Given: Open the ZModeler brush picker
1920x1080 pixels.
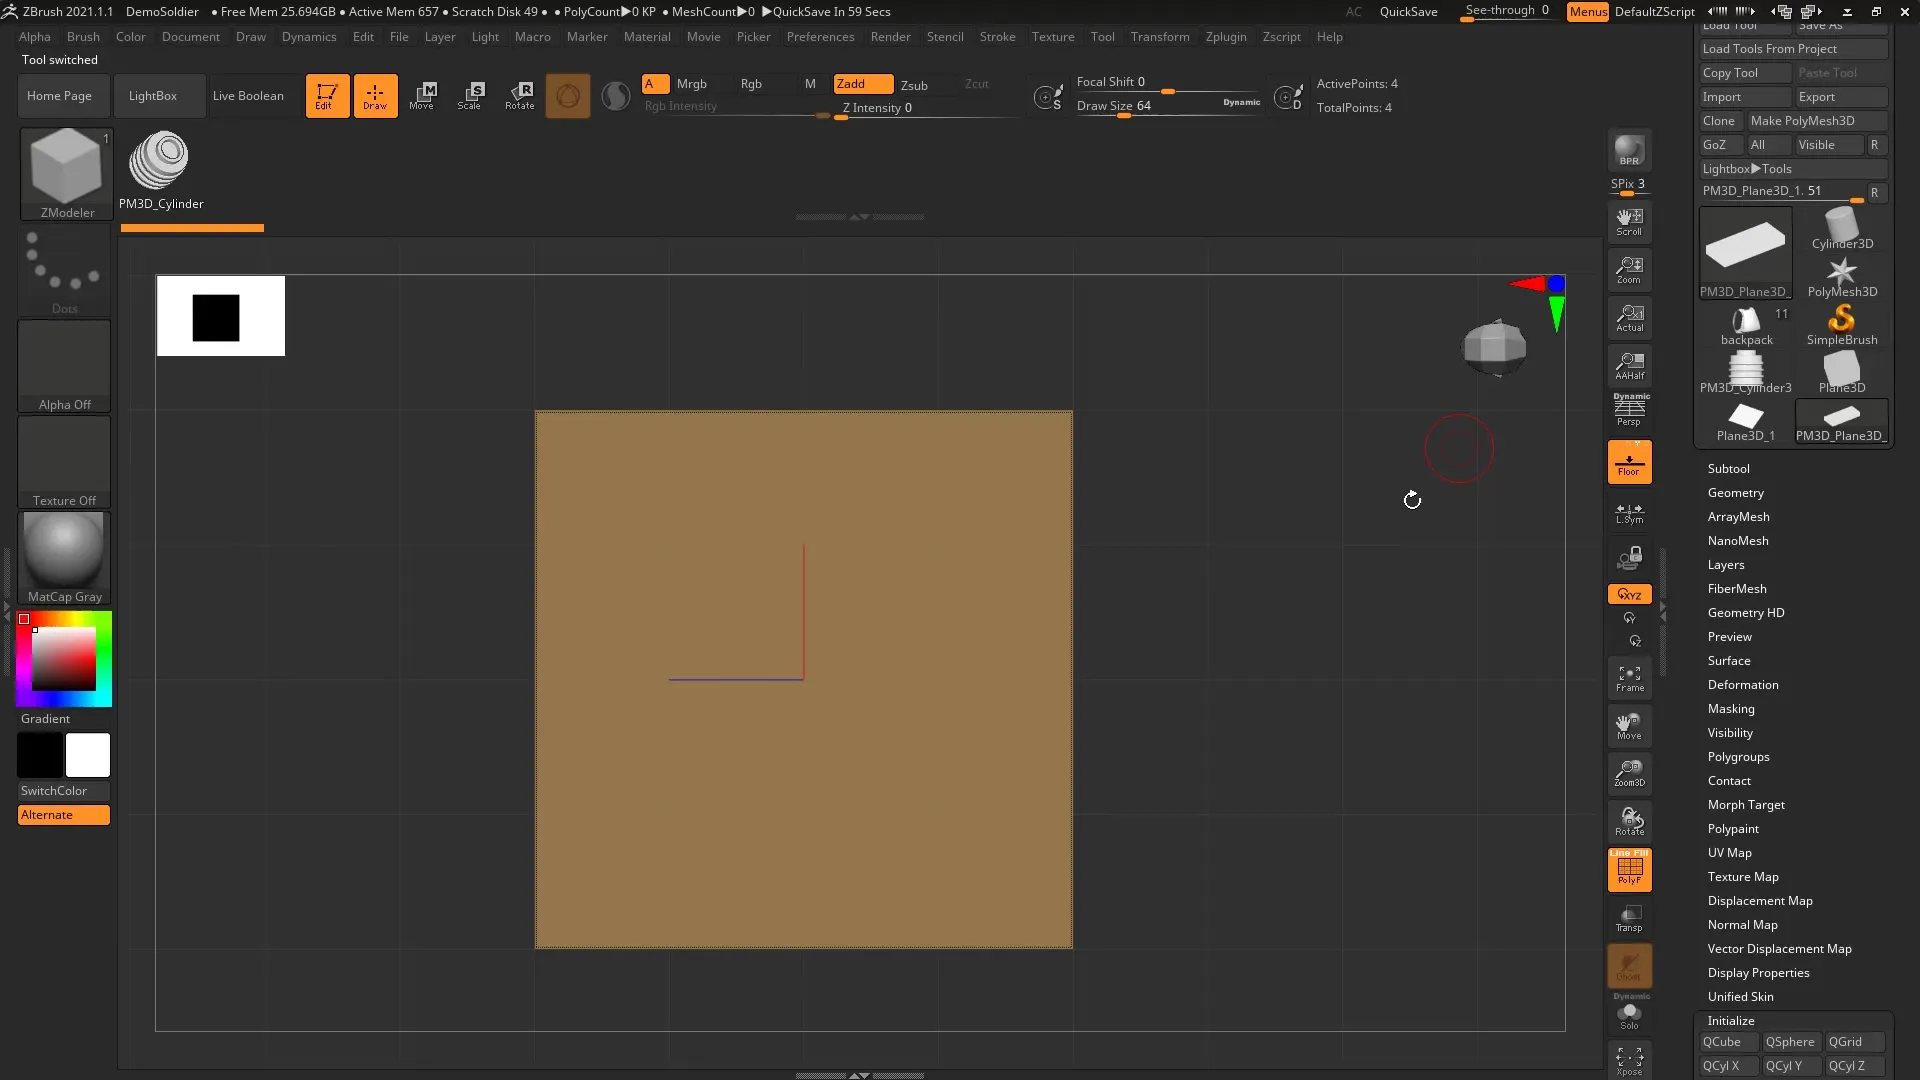Looking at the screenshot, I should pos(66,174).
